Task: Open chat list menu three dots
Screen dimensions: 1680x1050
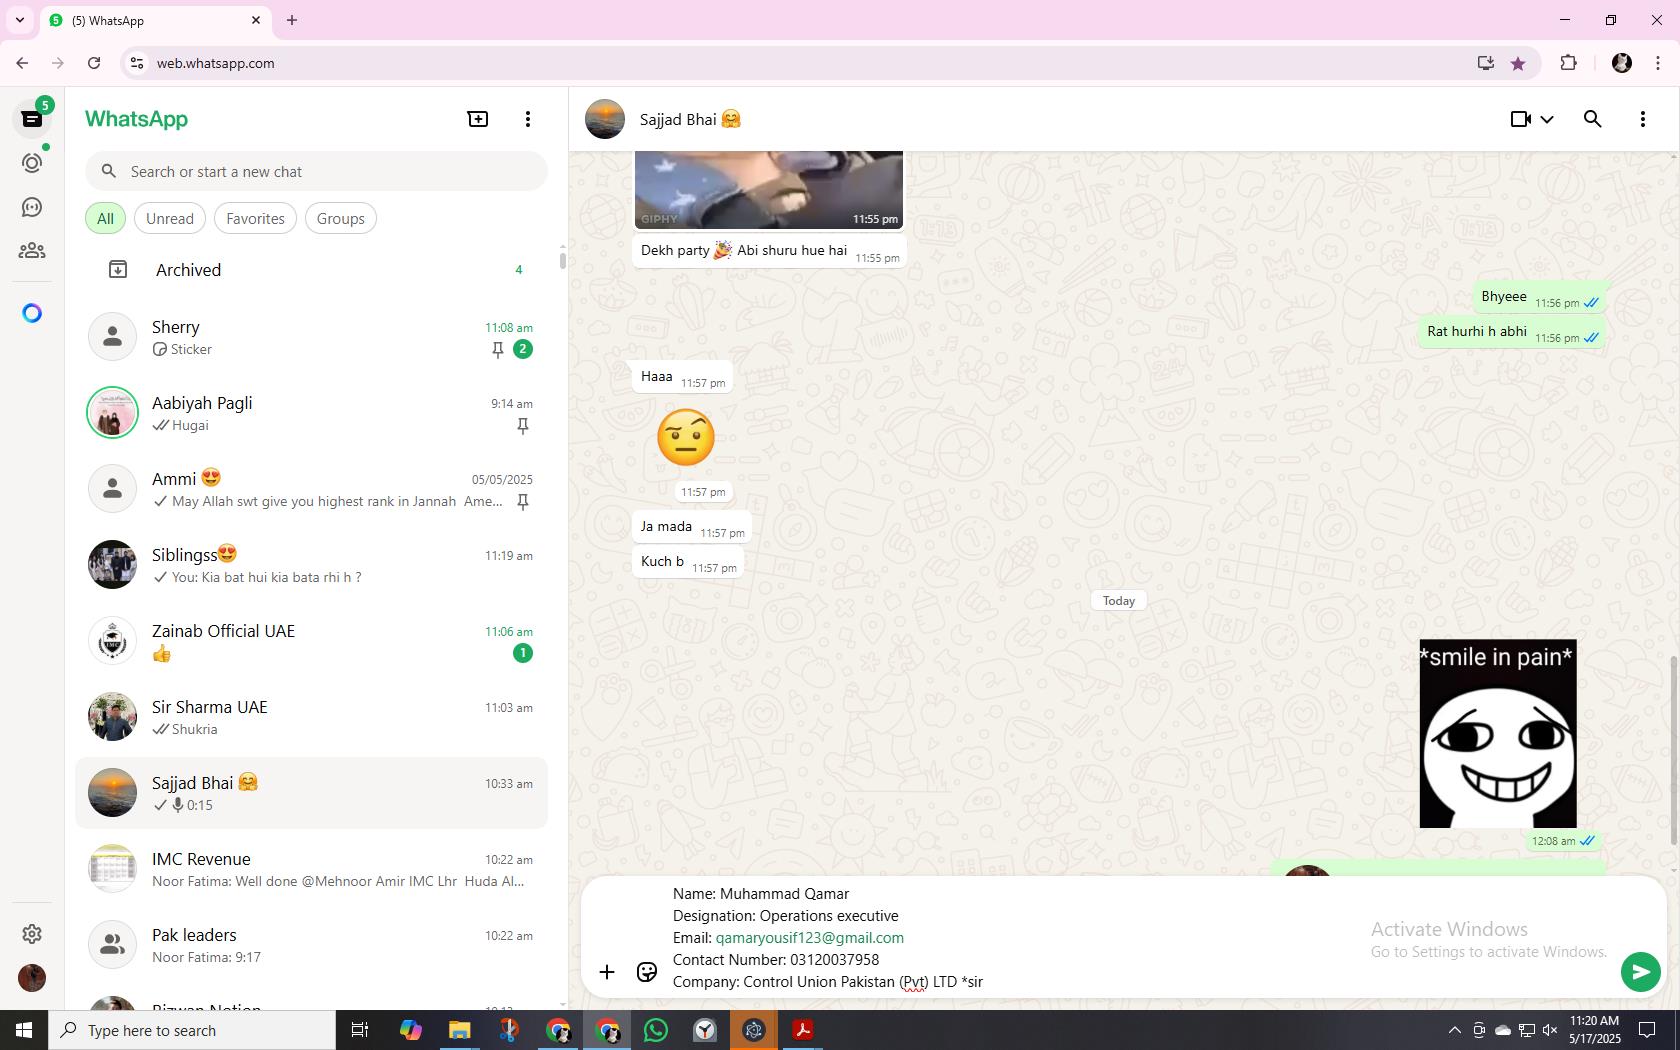Action: coord(528,119)
